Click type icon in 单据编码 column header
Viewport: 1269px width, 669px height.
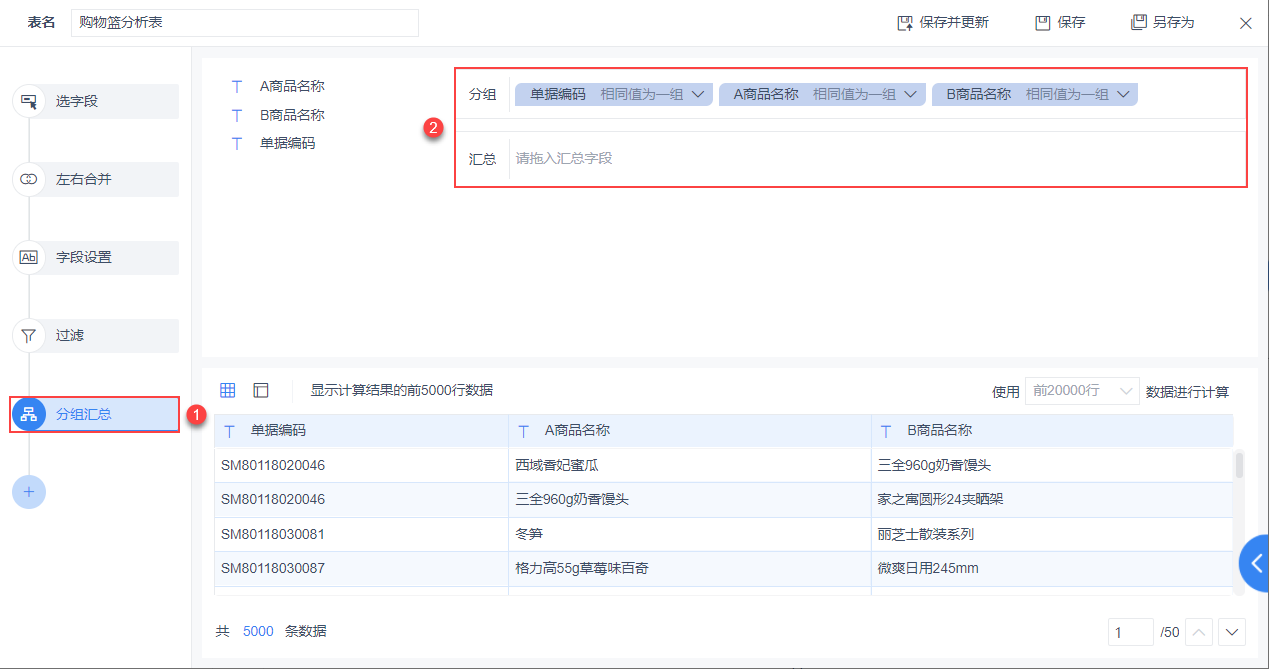[230, 431]
